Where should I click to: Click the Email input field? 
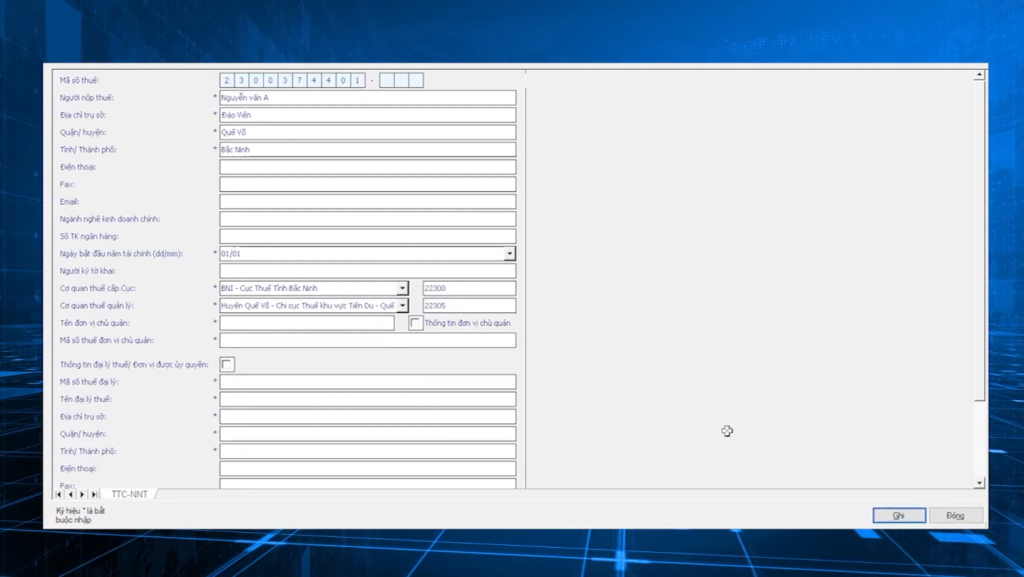pos(368,202)
